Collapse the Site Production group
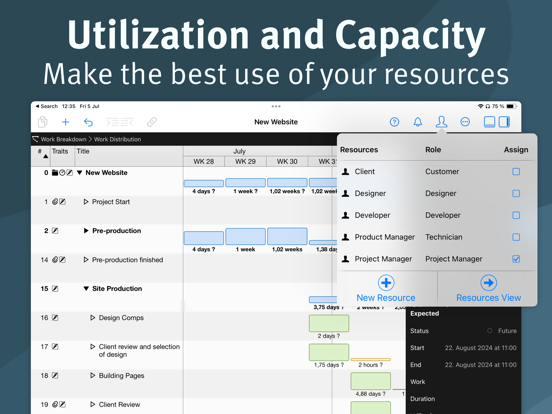552x414 pixels. [86, 289]
